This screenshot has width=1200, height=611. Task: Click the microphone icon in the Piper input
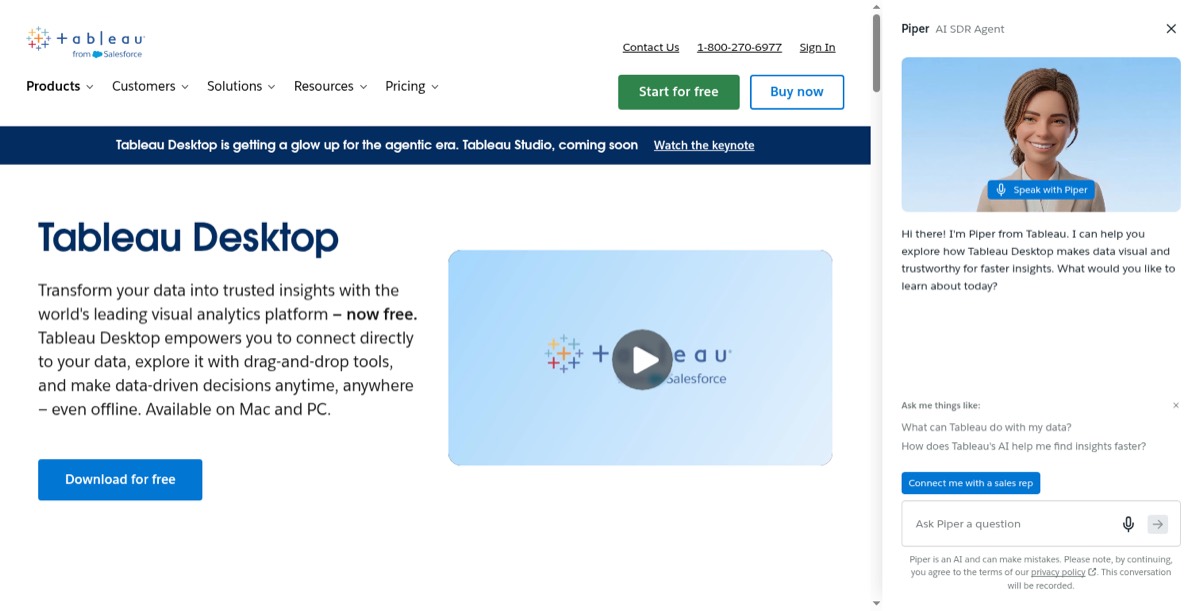[x=1128, y=524]
